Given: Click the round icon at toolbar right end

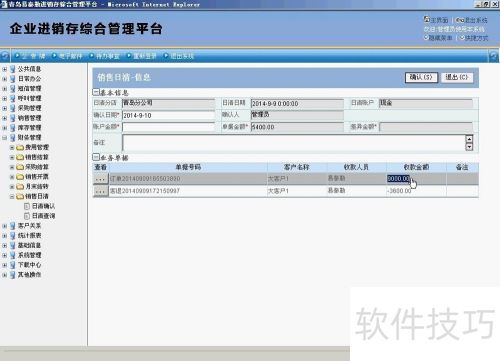Looking at the screenshot, I should click(494, 56).
